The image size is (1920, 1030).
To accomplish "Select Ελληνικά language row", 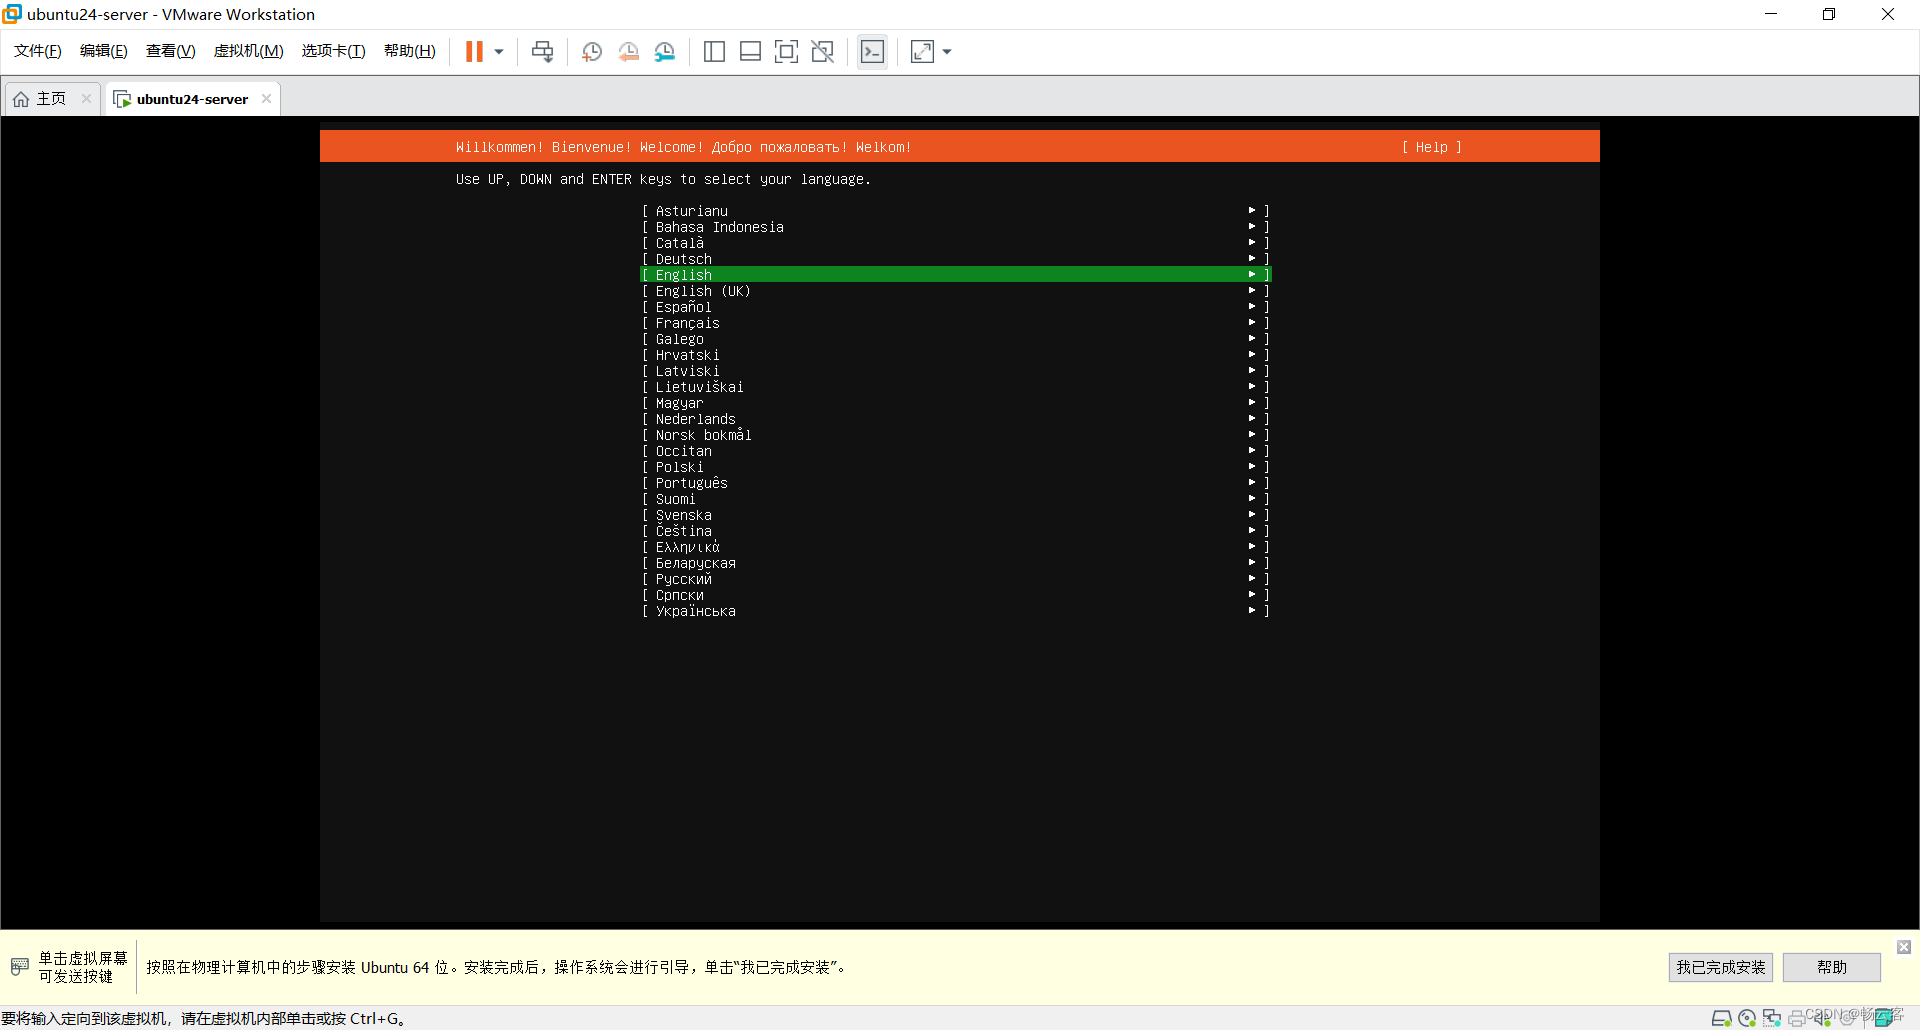I will click(x=955, y=547).
